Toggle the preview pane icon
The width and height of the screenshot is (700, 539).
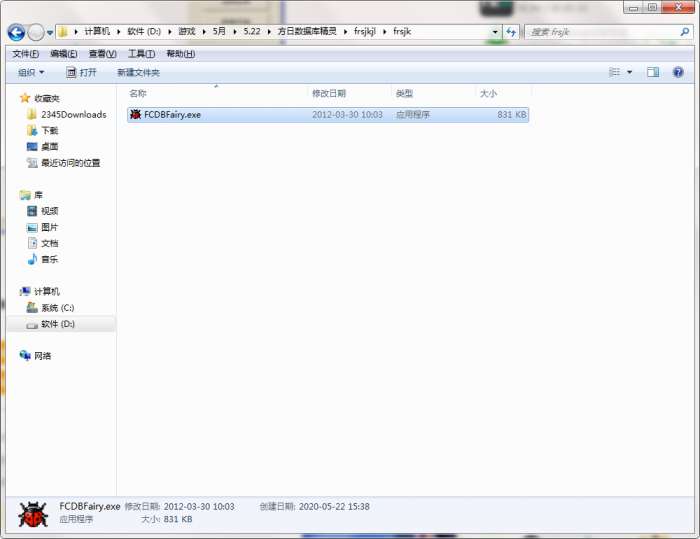pyautogui.click(x=653, y=72)
